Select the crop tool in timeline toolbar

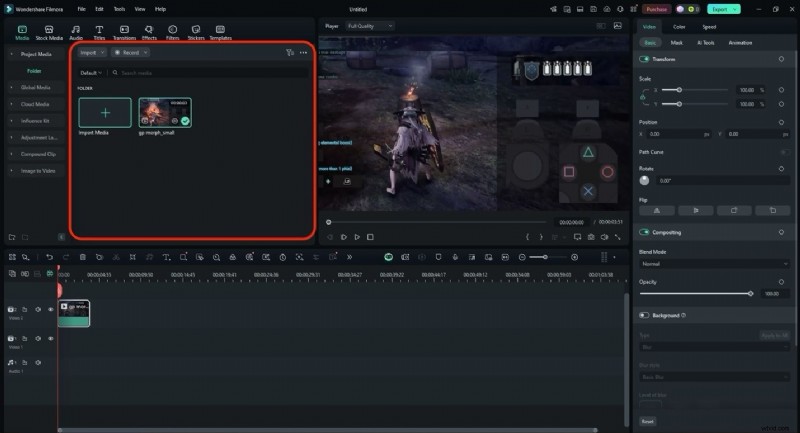(x=133, y=257)
